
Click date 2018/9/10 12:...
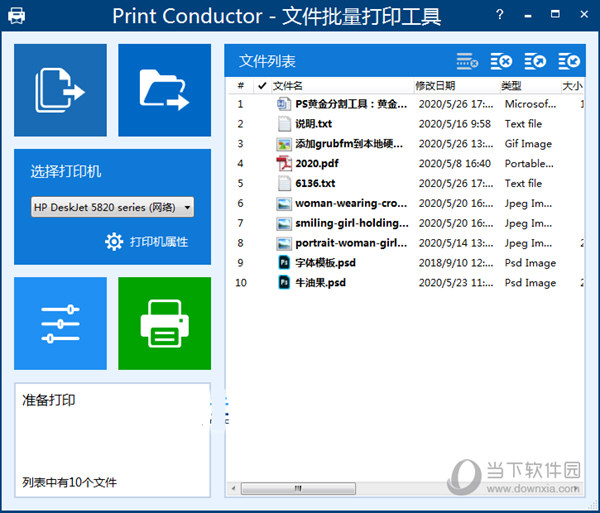pyautogui.click(x=456, y=263)
